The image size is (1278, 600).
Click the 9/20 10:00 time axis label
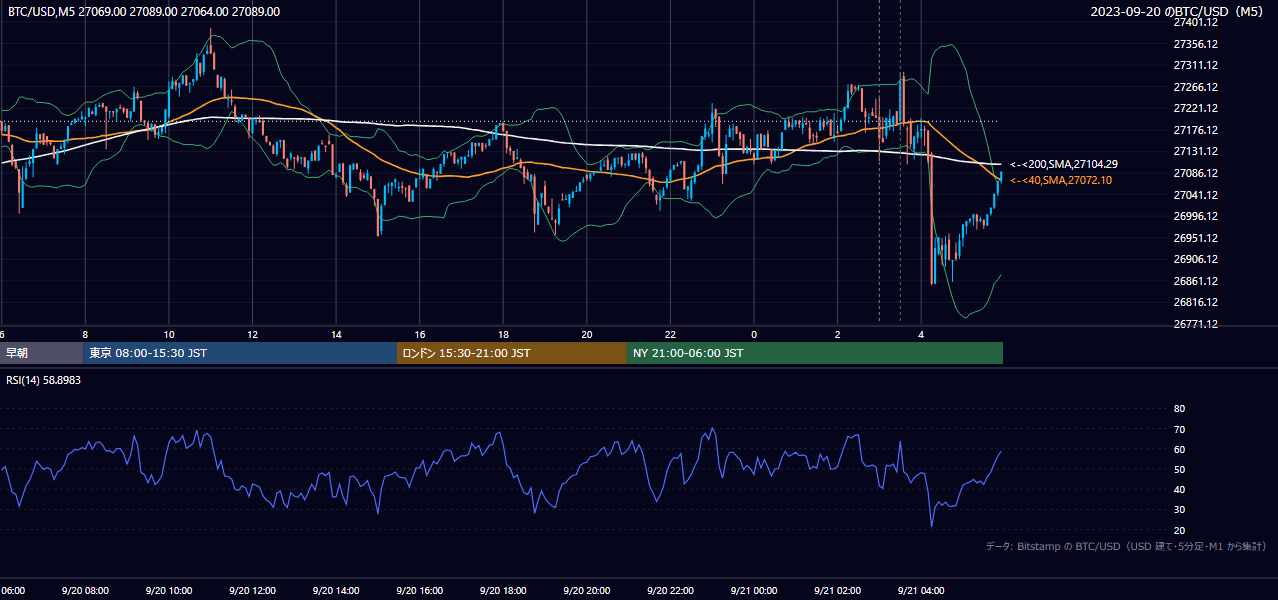[x=168, y=591]
